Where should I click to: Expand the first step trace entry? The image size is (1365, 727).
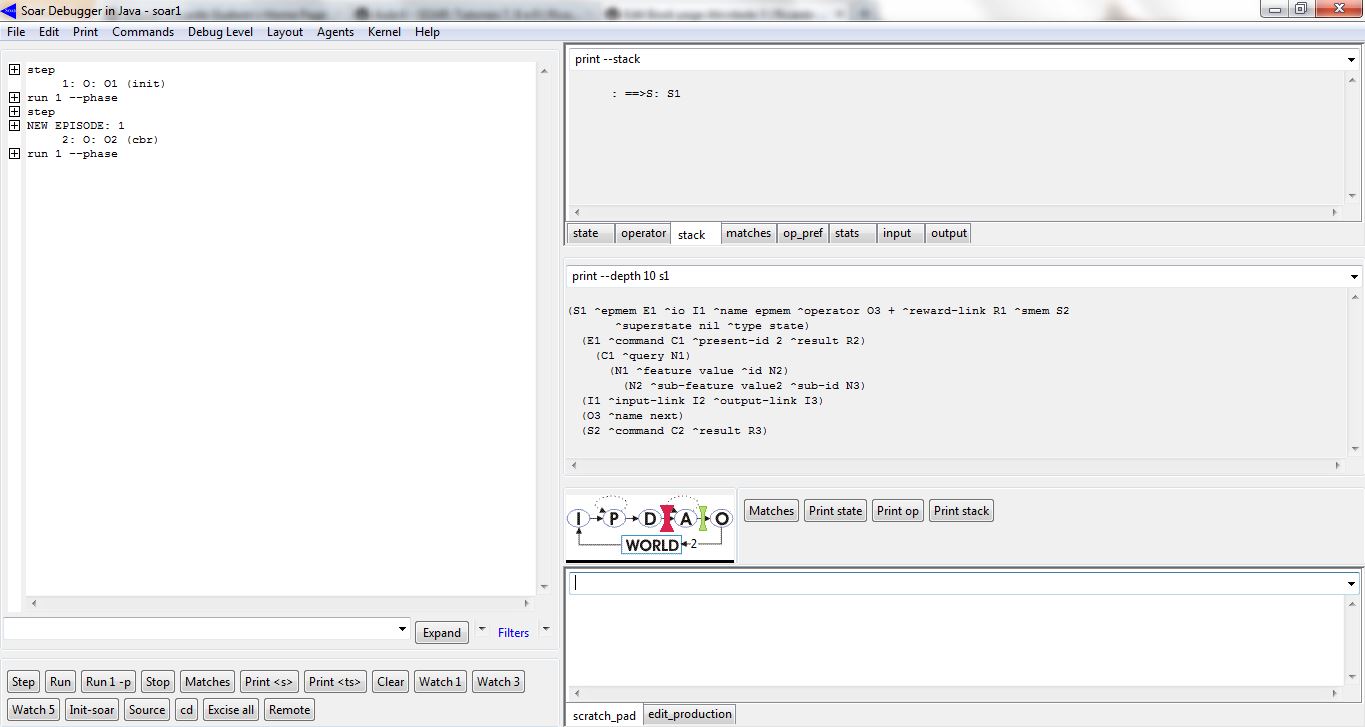tap(14, 70)
